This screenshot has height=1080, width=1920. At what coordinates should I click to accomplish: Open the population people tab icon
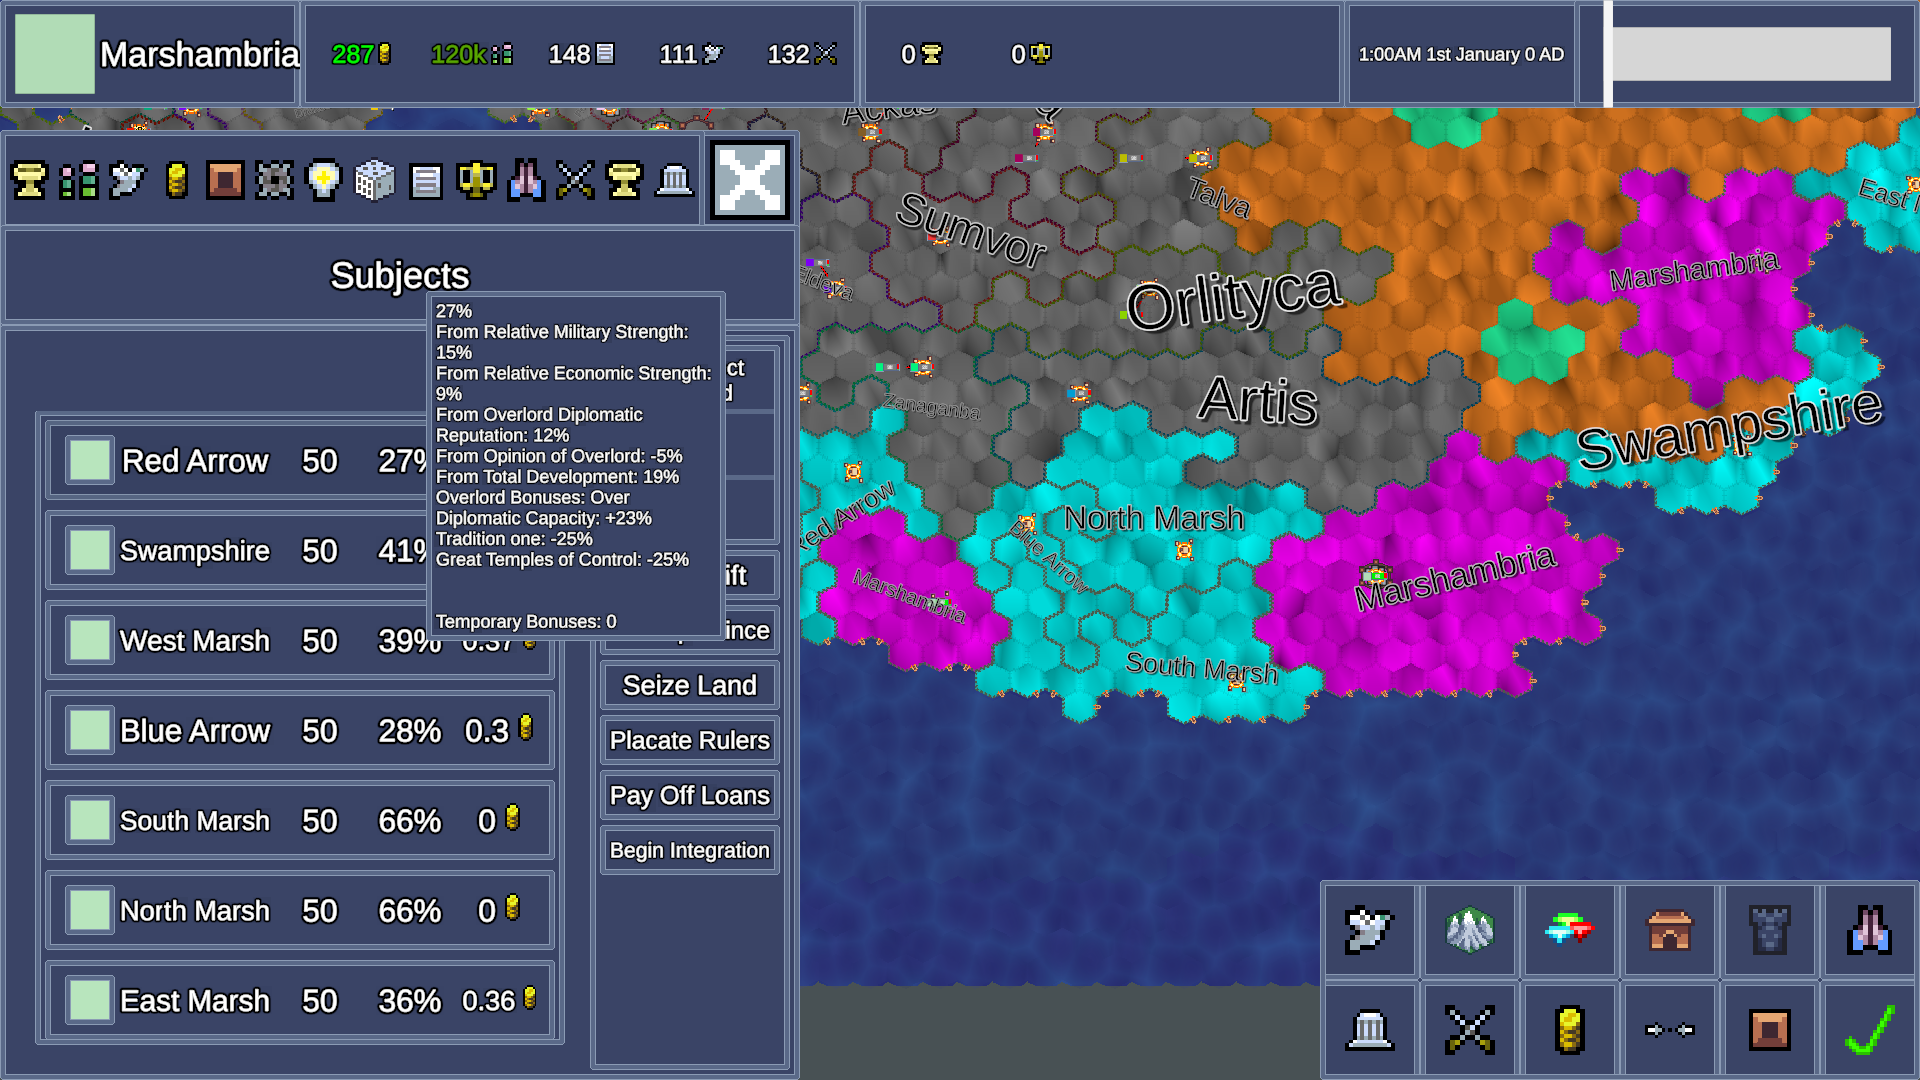pos(78,181)
